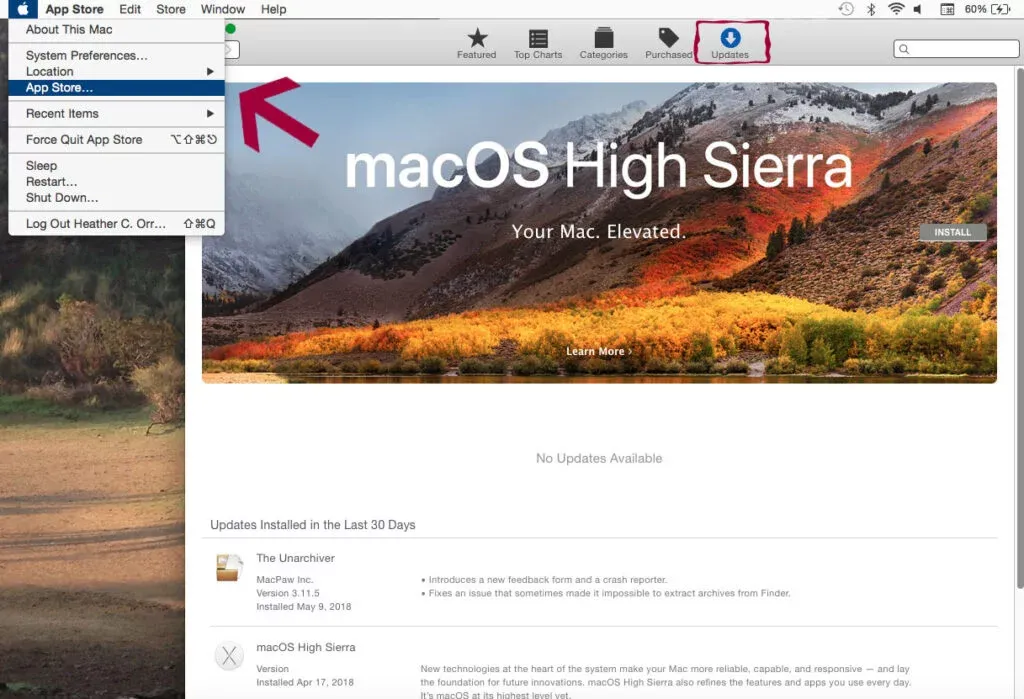Choose Log Out Heather C. Orr…
Image resolution: width=1024 pixels, height=699 pixels.
pos(116,223)
